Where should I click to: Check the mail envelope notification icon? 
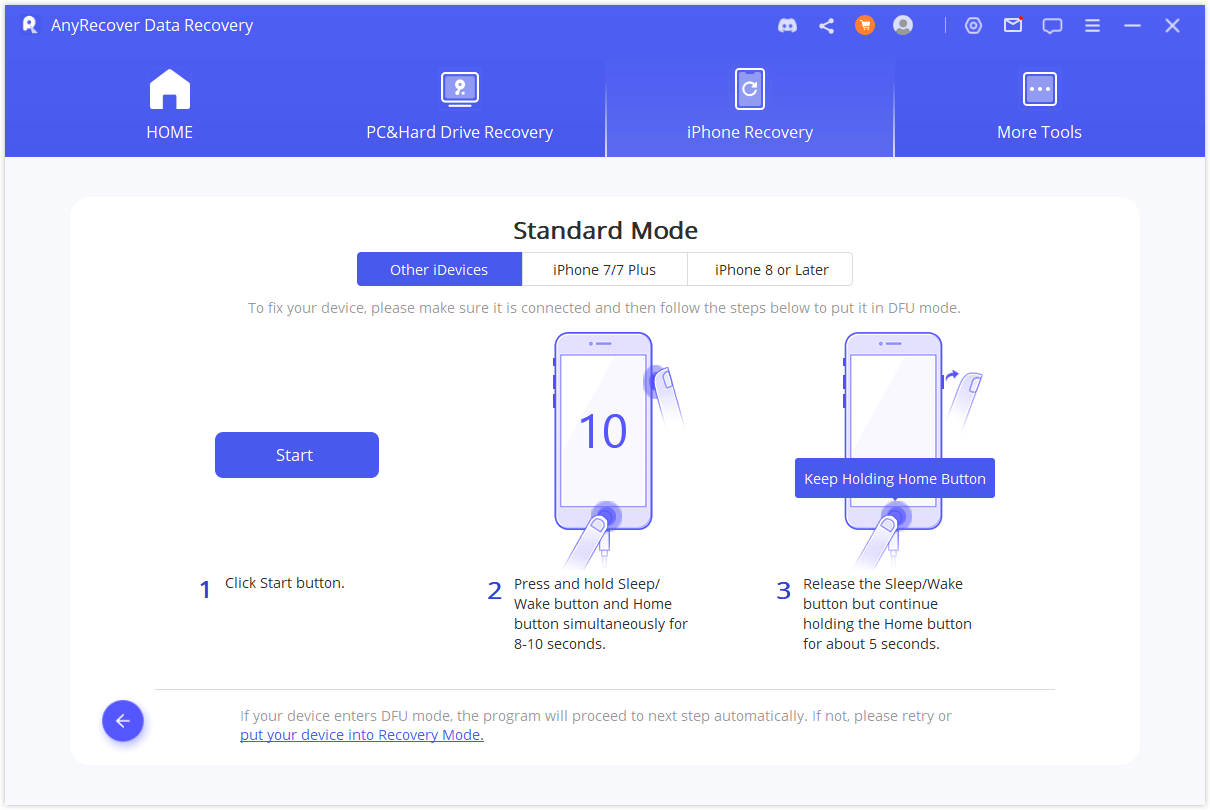pos(1013,26)
